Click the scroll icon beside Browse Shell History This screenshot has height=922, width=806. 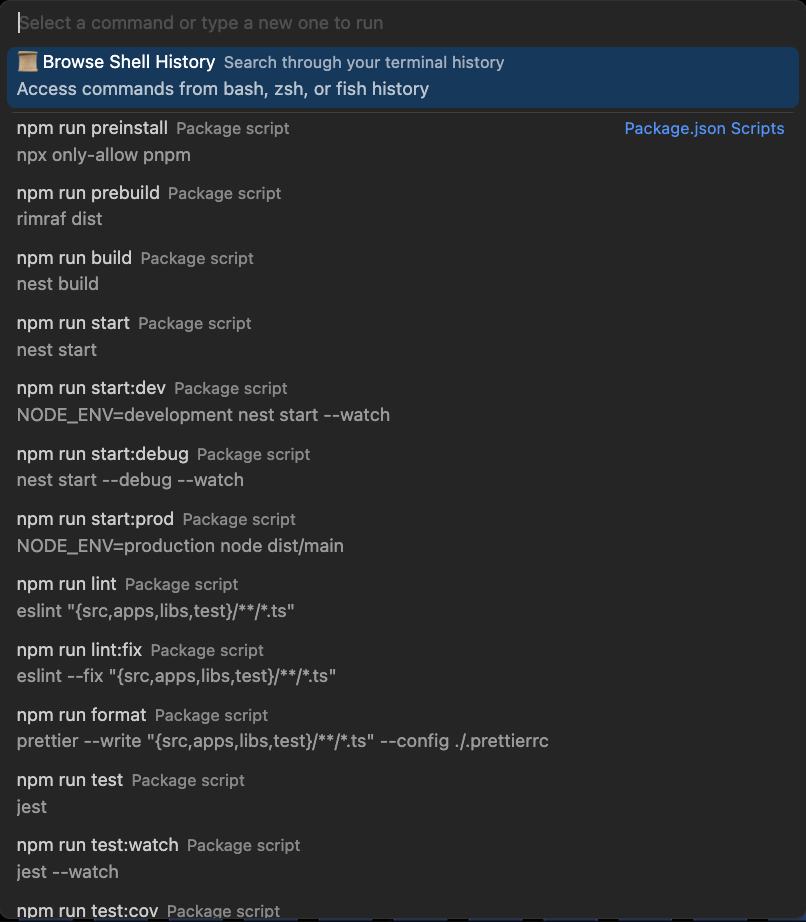click(28, 63)
